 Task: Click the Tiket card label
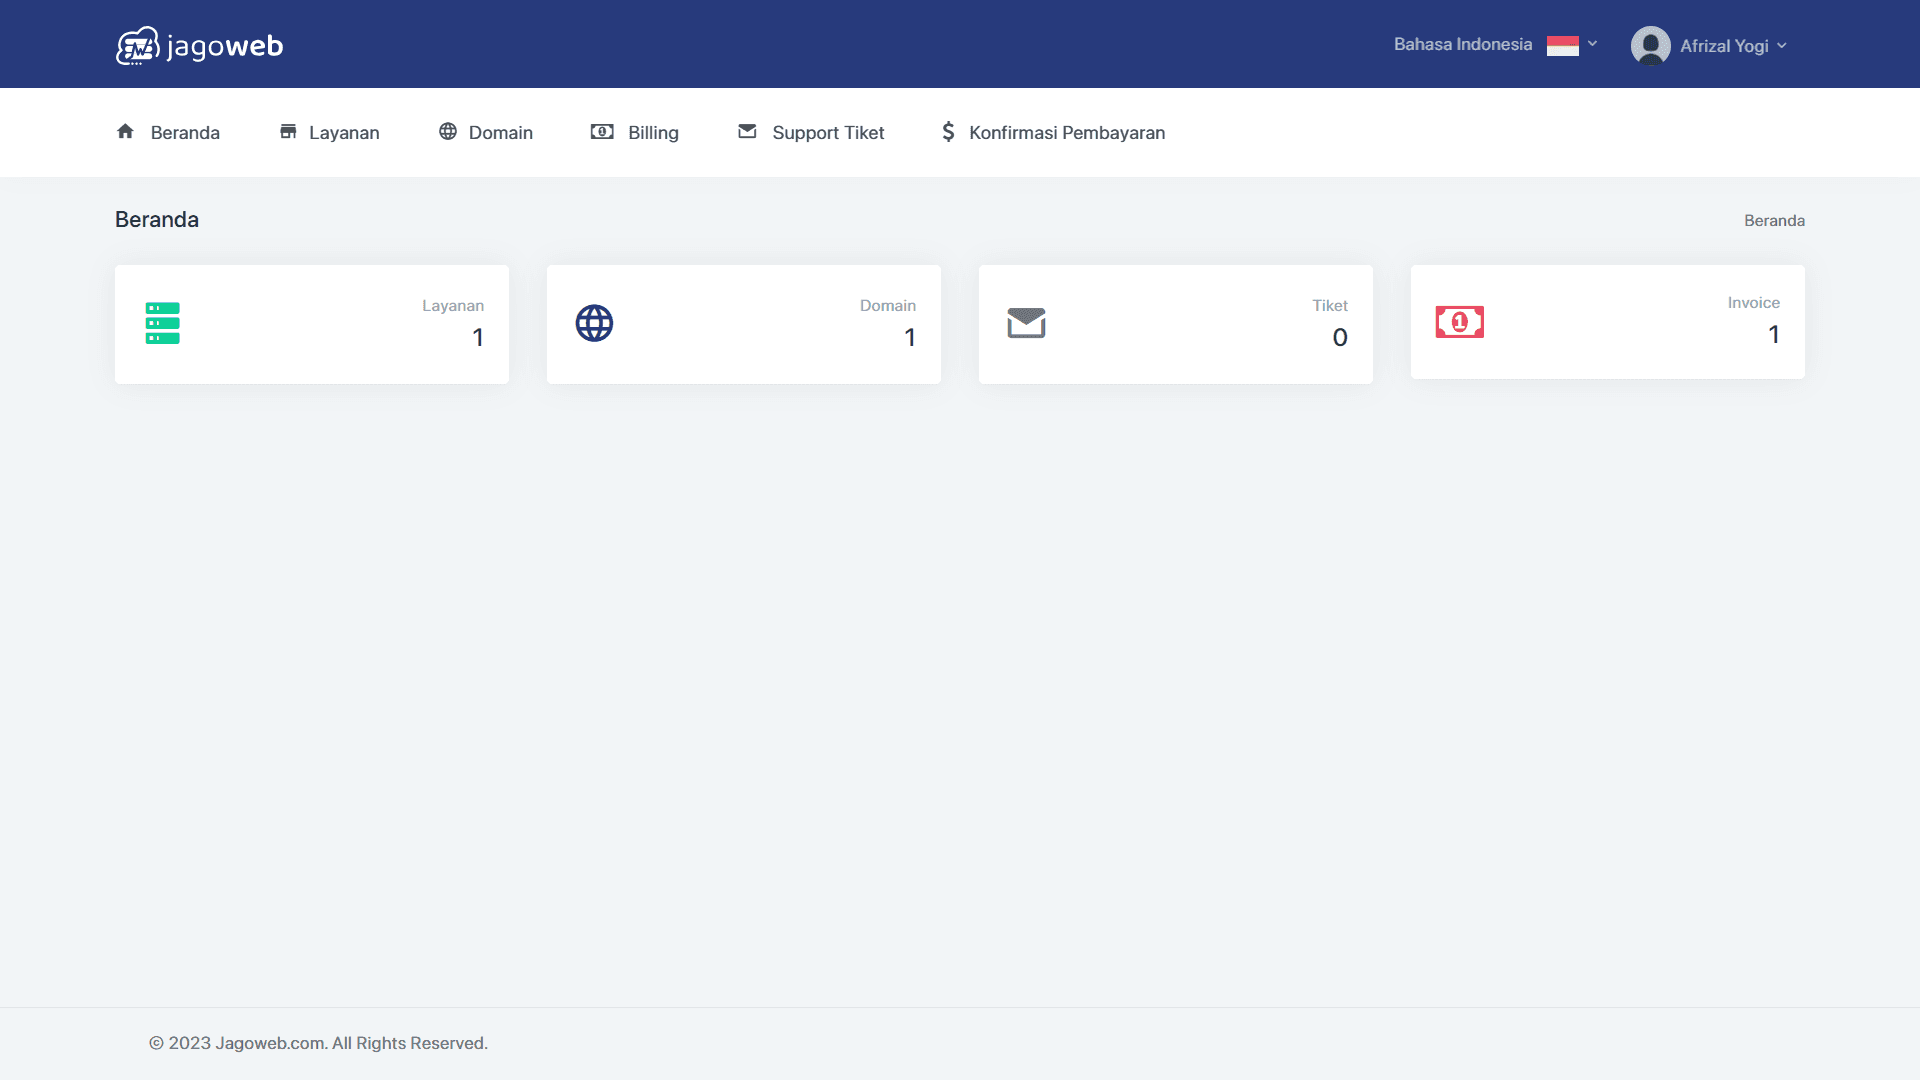(1330, 305)
